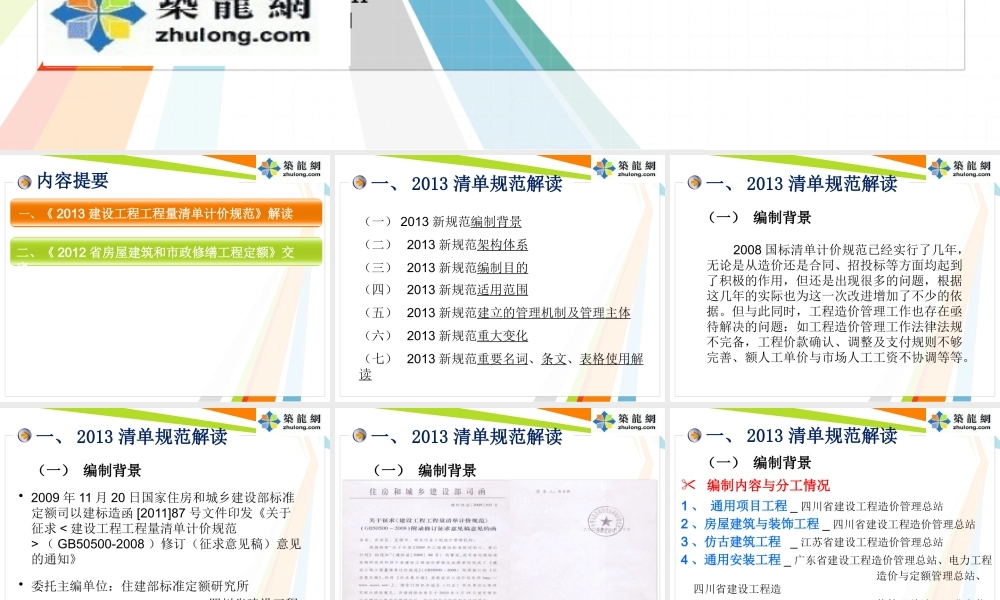Select the "内容提要" slide title
1000x600 pixels.
(x=72, y=181)
